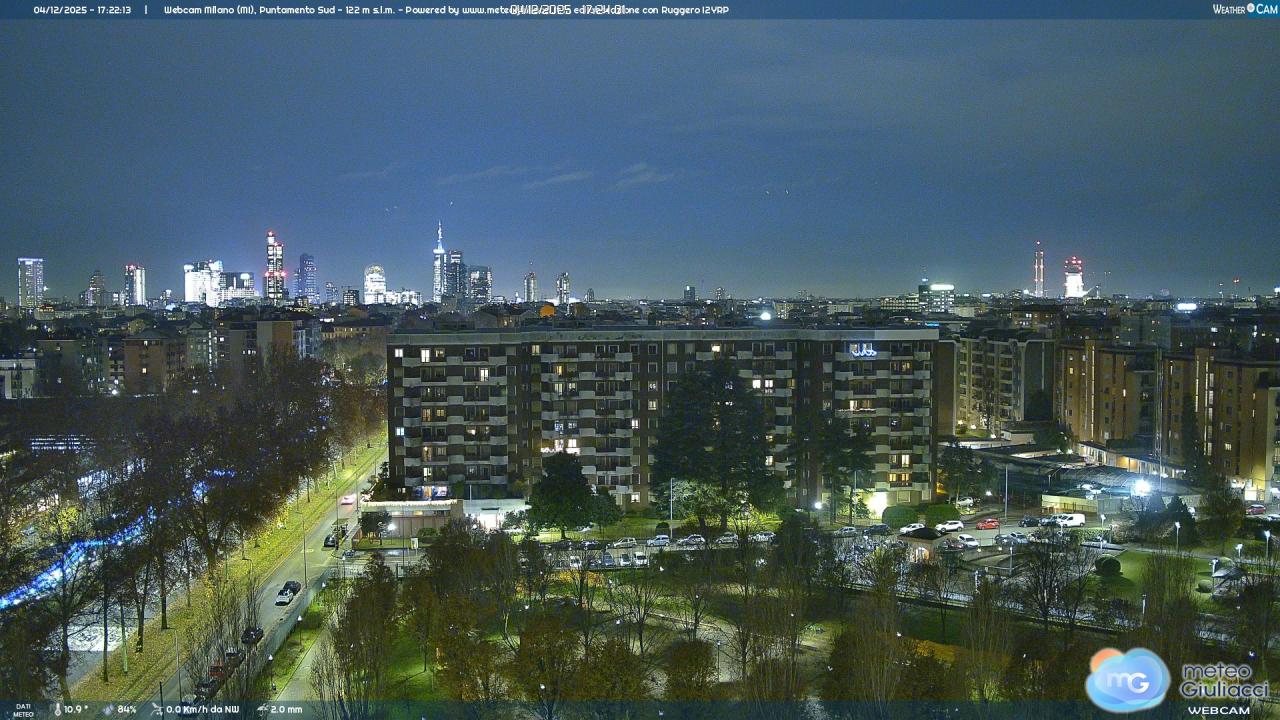Click the 04/12/2025 17:22:13 timestamp
The image size is (1280, 720).
[x=82, y=10]
